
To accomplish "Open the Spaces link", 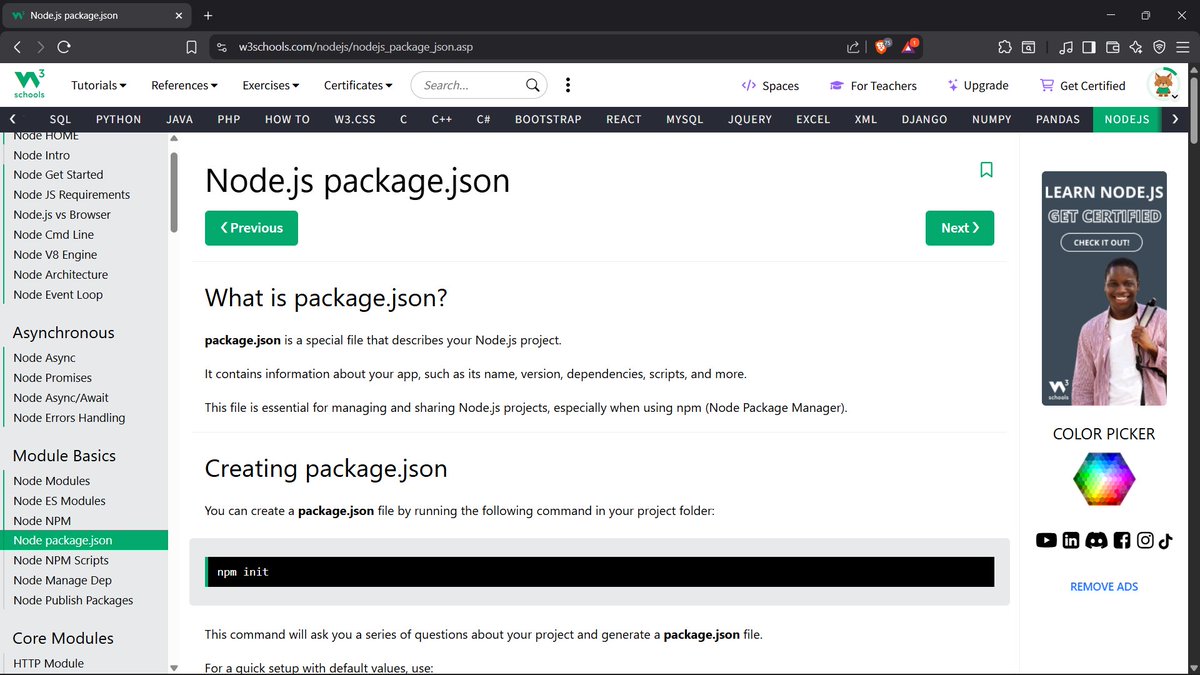I will point(769,85).
